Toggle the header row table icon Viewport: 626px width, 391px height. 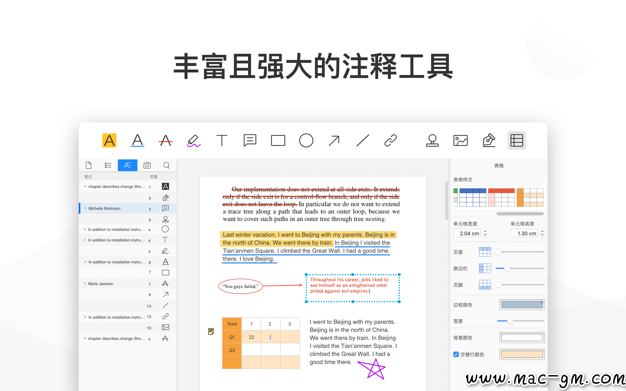point(485,252)
